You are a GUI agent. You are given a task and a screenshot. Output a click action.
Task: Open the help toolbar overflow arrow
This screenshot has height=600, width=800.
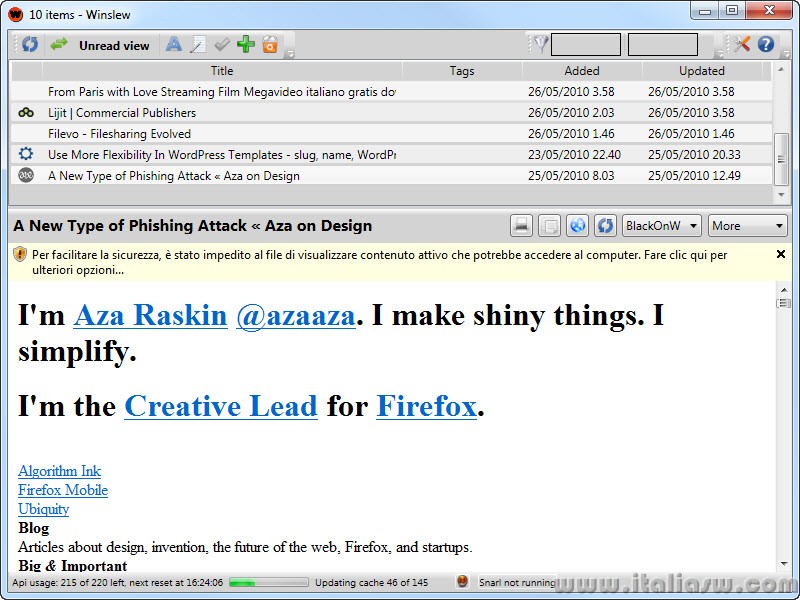click(x=786, y=54)
